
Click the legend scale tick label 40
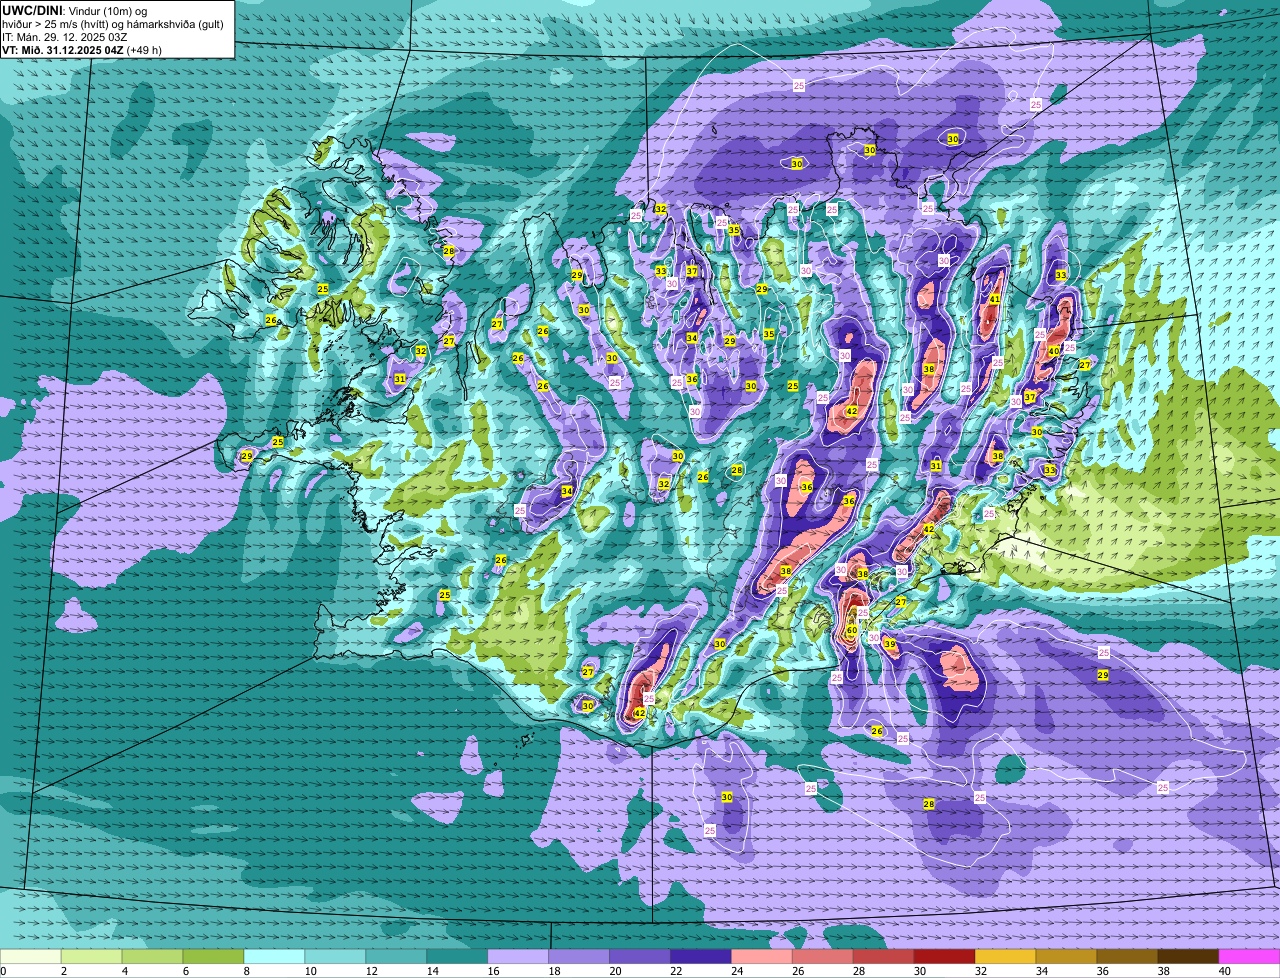coord(1225,971)
